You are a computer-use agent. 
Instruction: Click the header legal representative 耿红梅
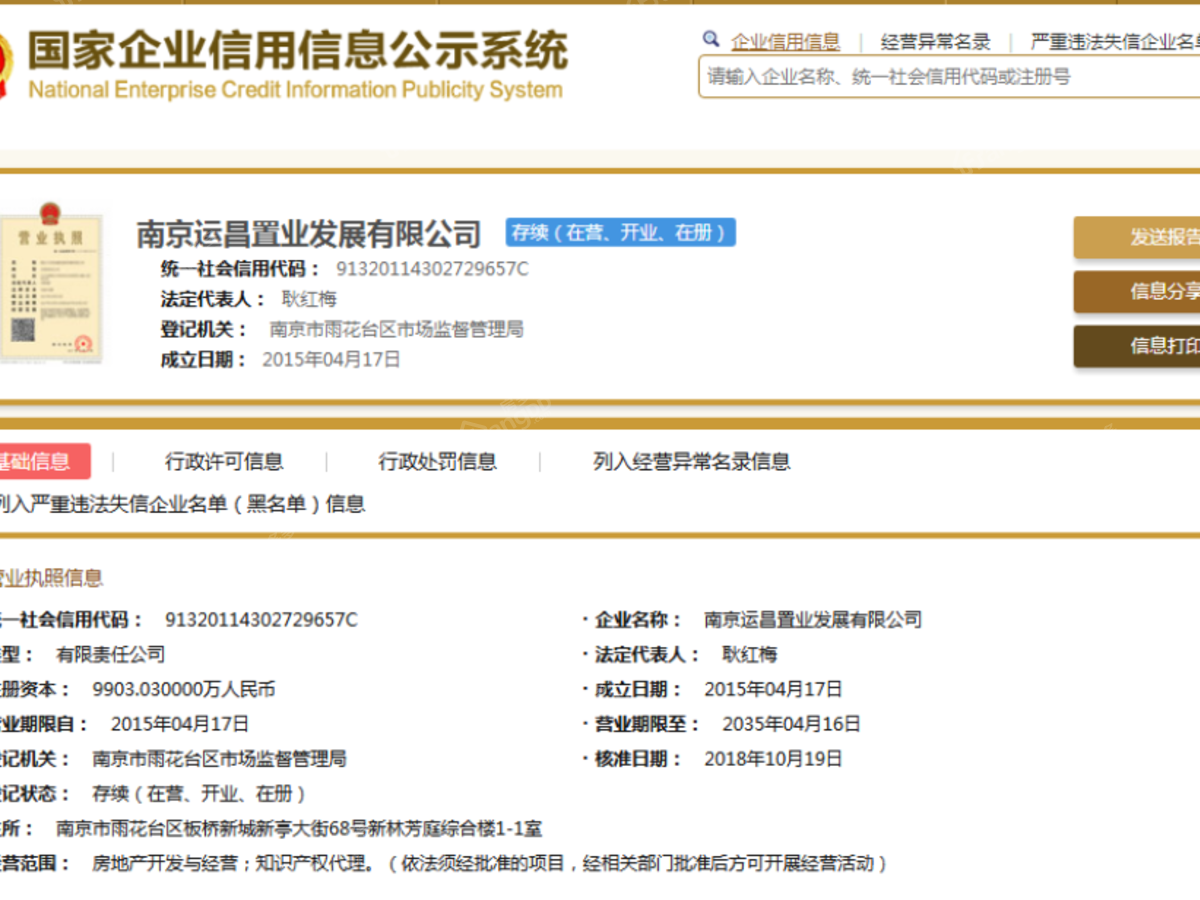(309, 299)
